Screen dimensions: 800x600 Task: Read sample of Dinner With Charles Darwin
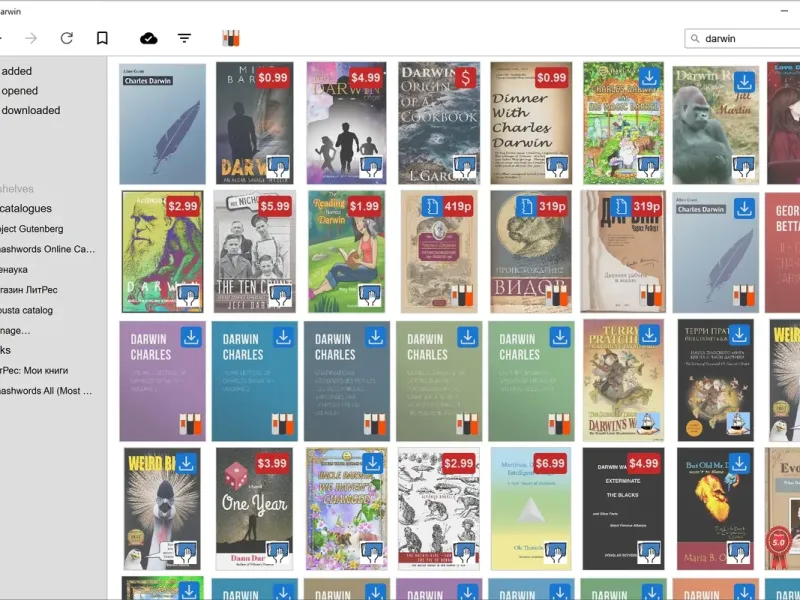[557, 166]
